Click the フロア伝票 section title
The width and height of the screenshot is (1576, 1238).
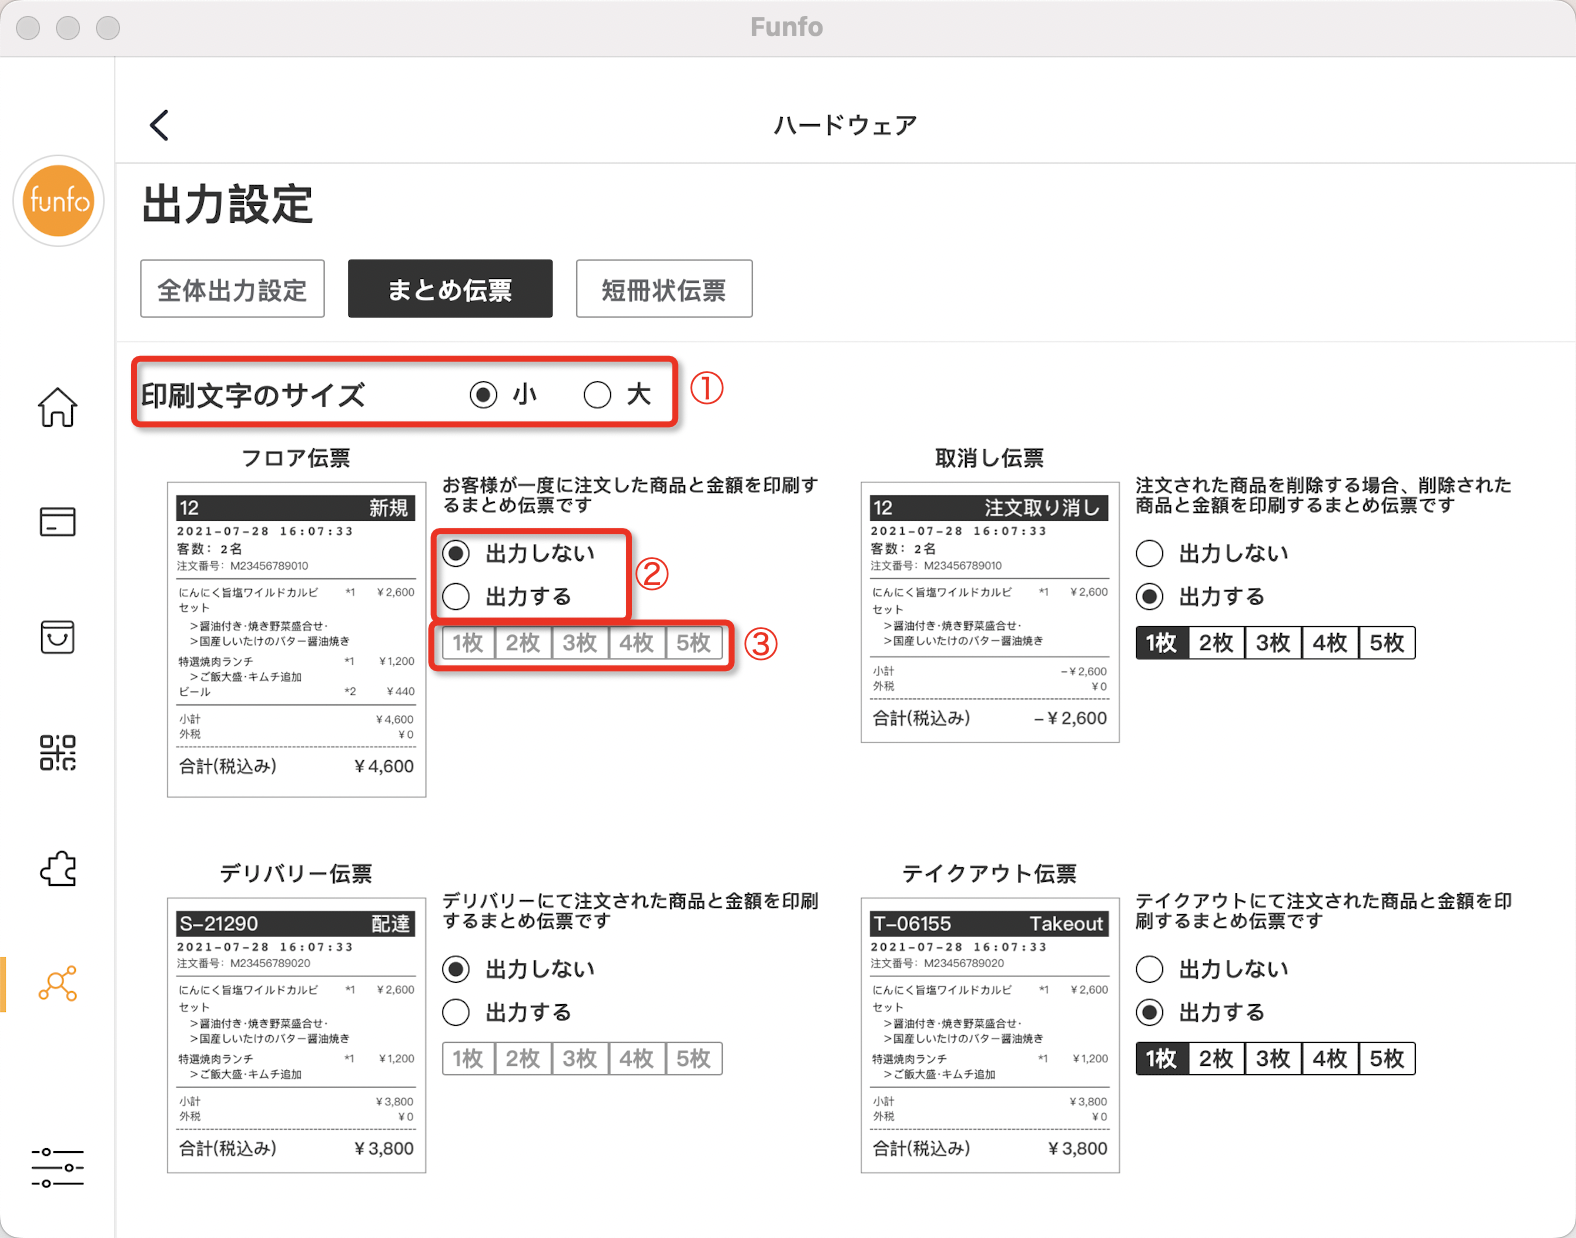[296, 458]
